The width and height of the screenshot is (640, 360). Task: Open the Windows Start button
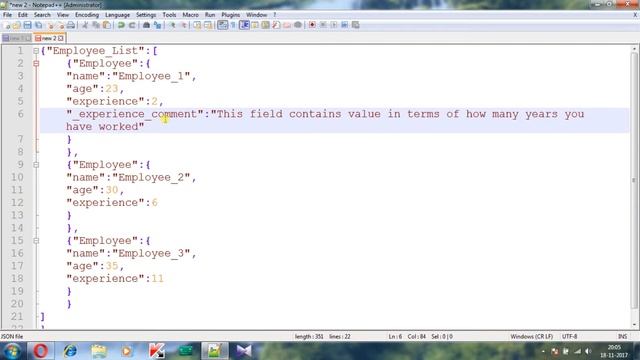pyautogui.click(x=12, y=351)
